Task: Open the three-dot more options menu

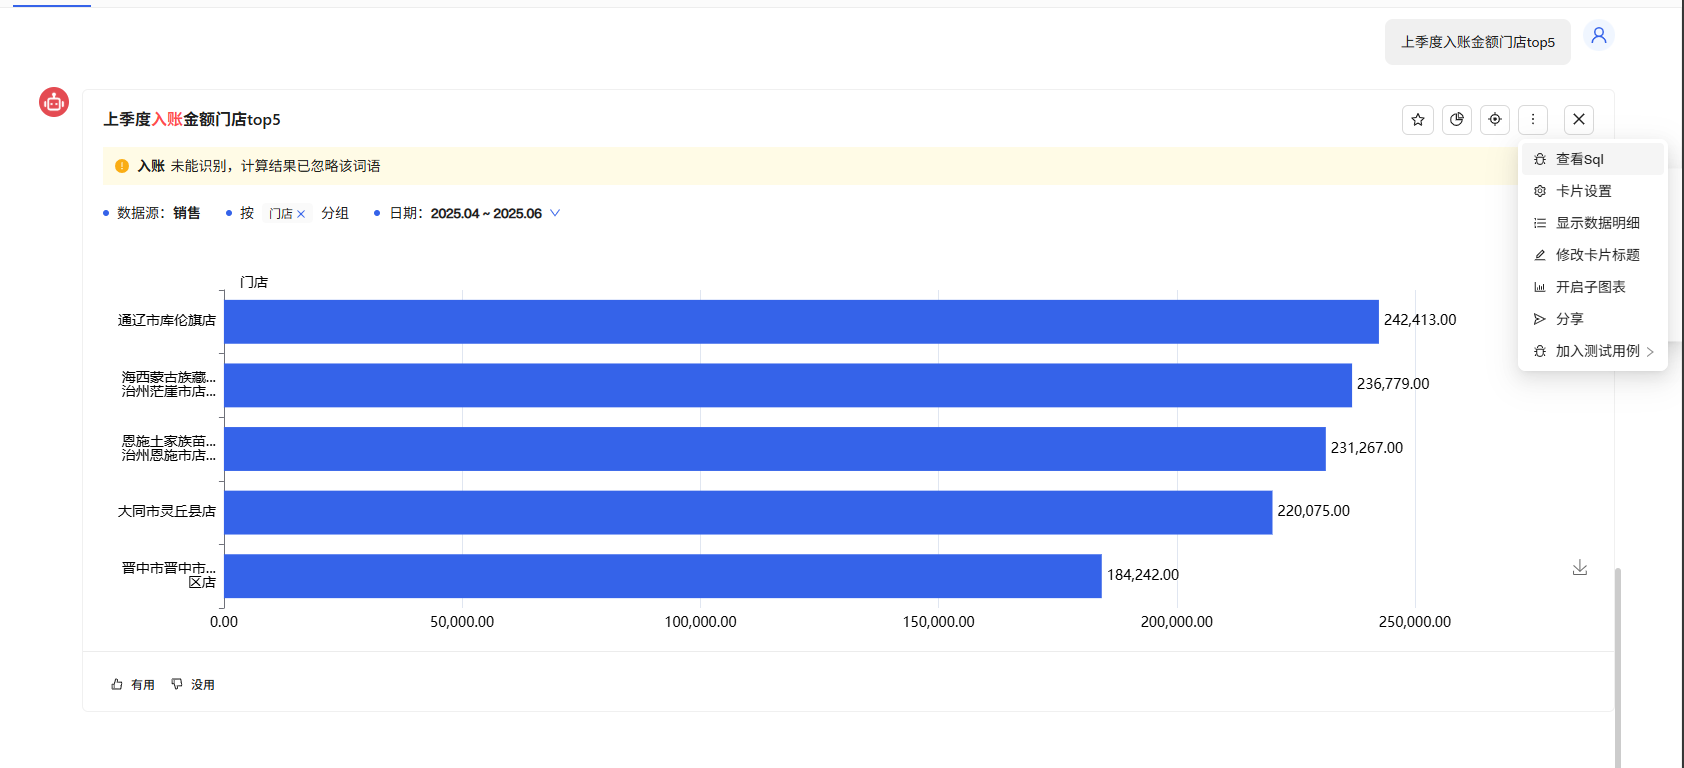Action: coord(1533,120)
